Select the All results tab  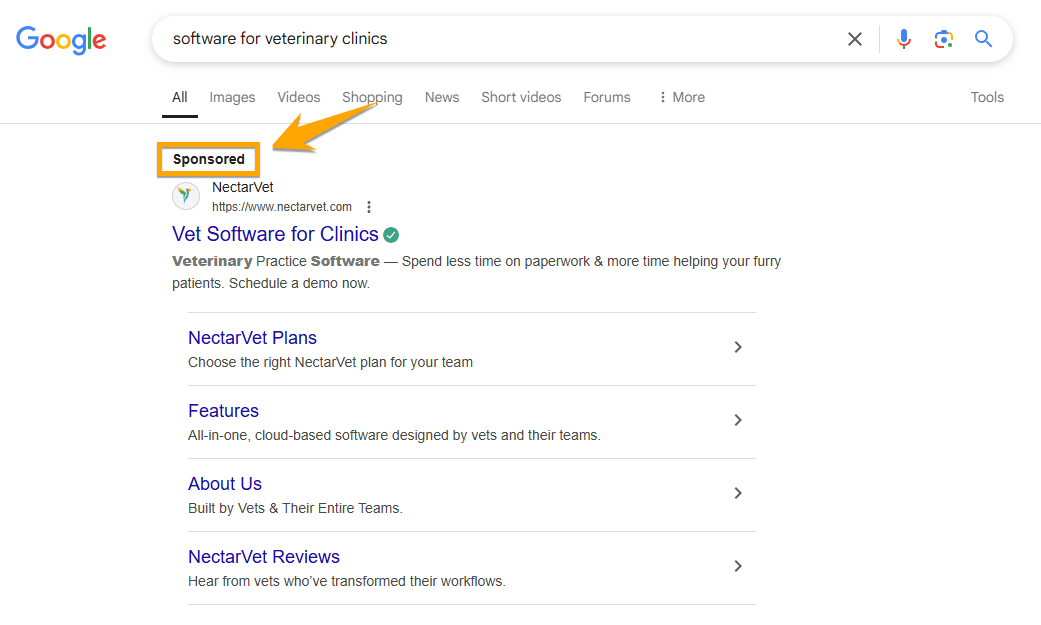[x=180, y=98]
